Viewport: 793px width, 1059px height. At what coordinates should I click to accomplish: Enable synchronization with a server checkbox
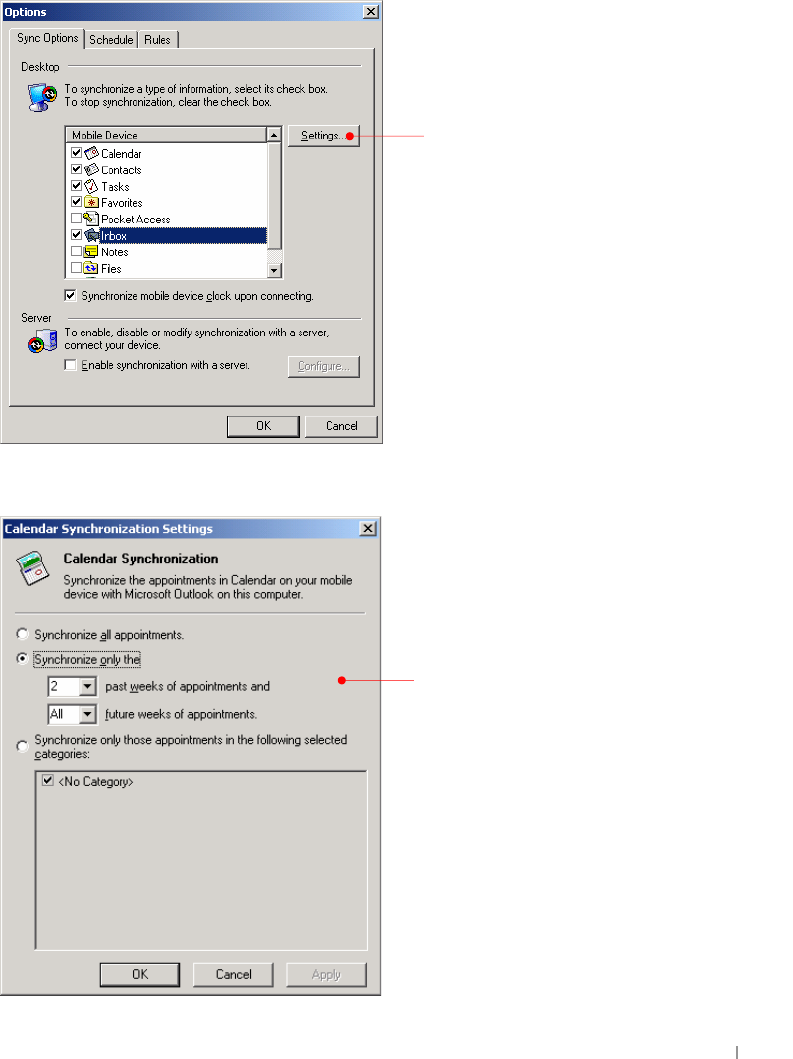click(x=70, y=365)
